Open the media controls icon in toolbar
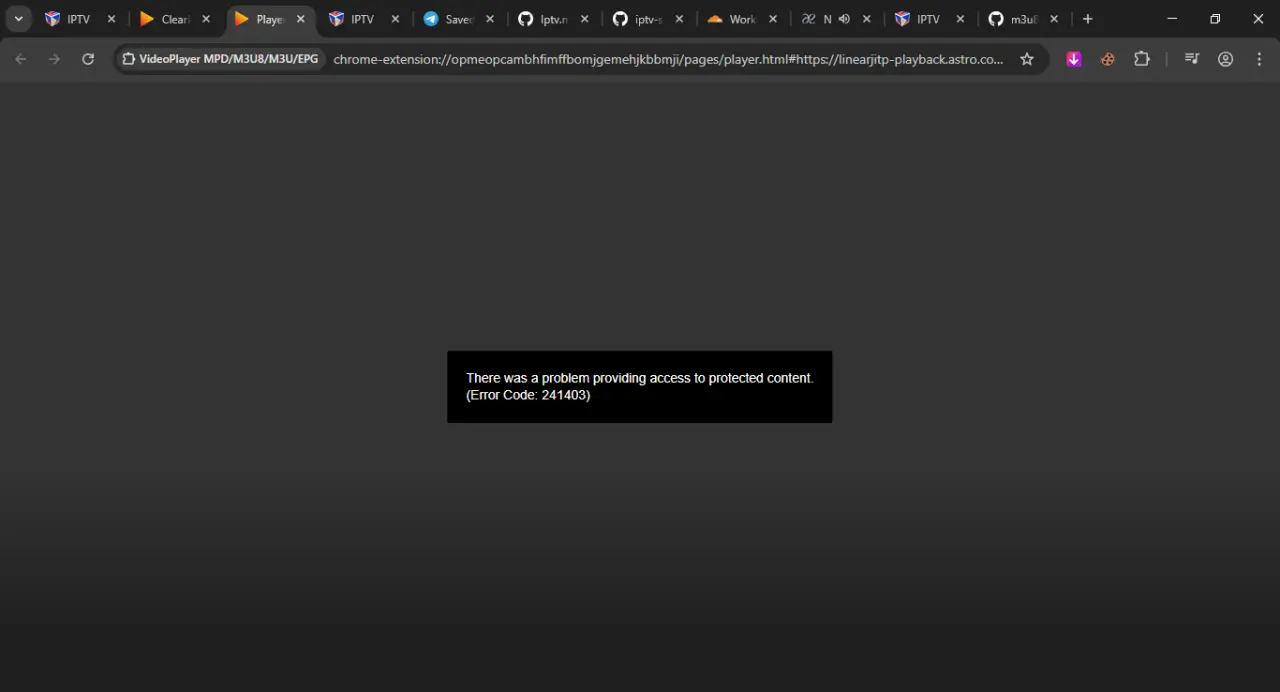 click(1192, 59)
